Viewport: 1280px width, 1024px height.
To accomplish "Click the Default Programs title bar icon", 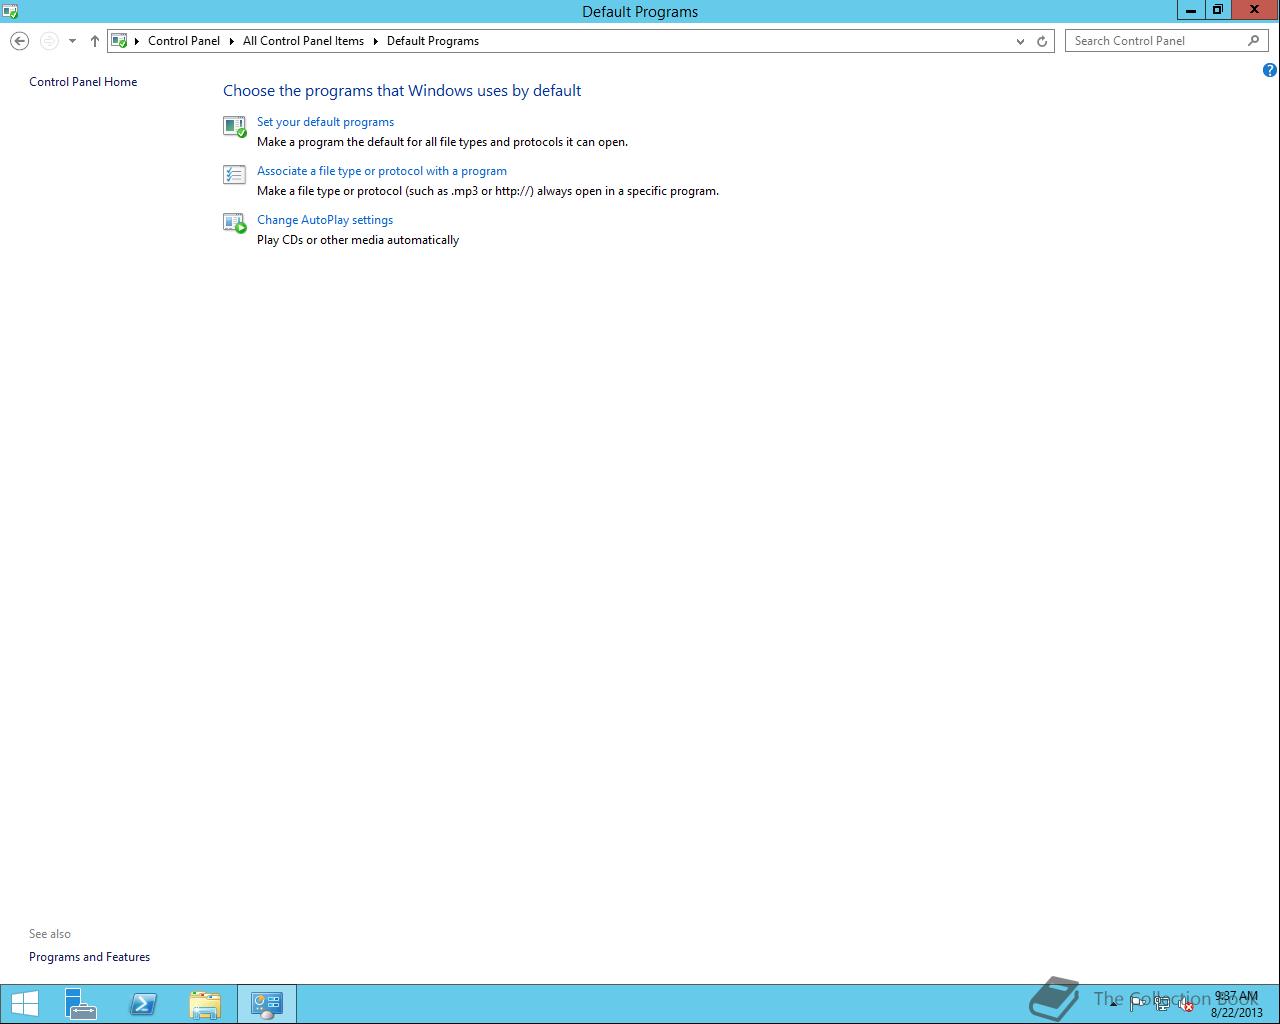I will [x=10, y=11].
